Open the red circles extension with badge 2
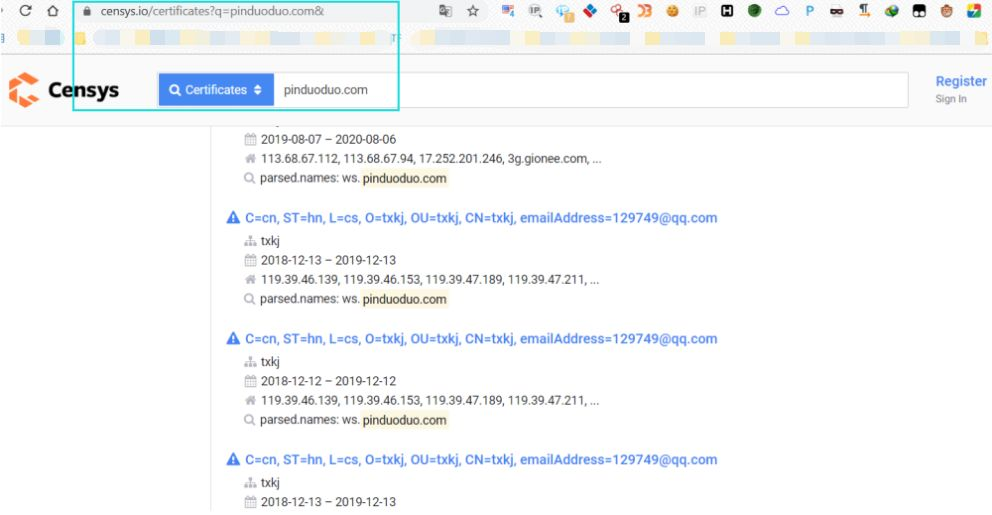Viewport: 992px width, 515px height. tap(618, 11)
